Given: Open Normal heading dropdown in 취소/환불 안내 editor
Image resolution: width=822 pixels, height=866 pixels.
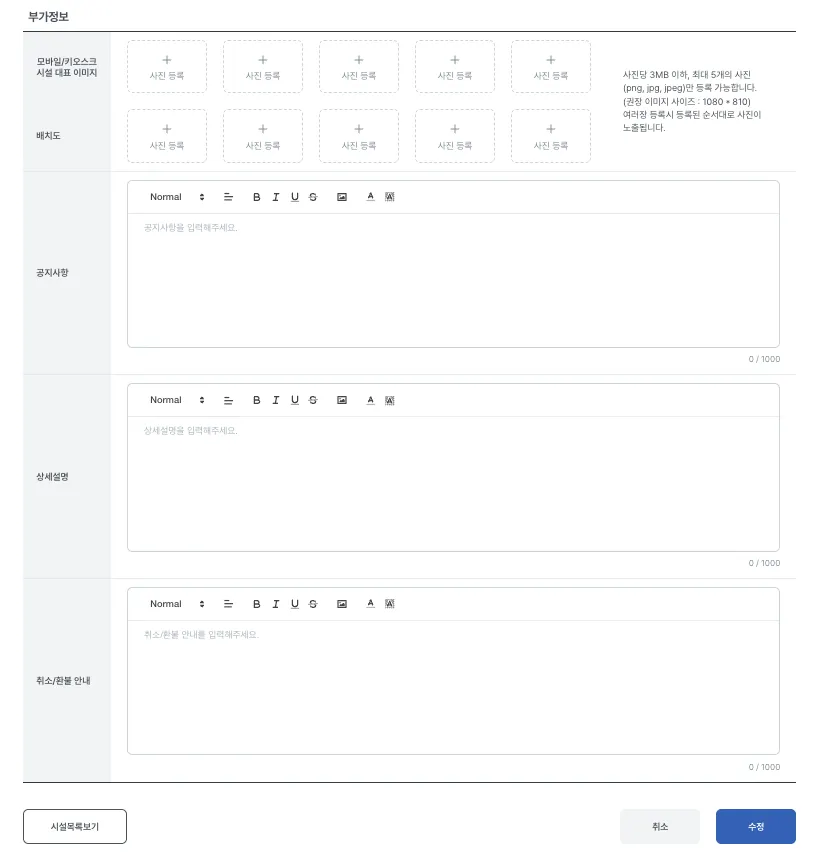Looking at the screenshot, I should [177, 604].
